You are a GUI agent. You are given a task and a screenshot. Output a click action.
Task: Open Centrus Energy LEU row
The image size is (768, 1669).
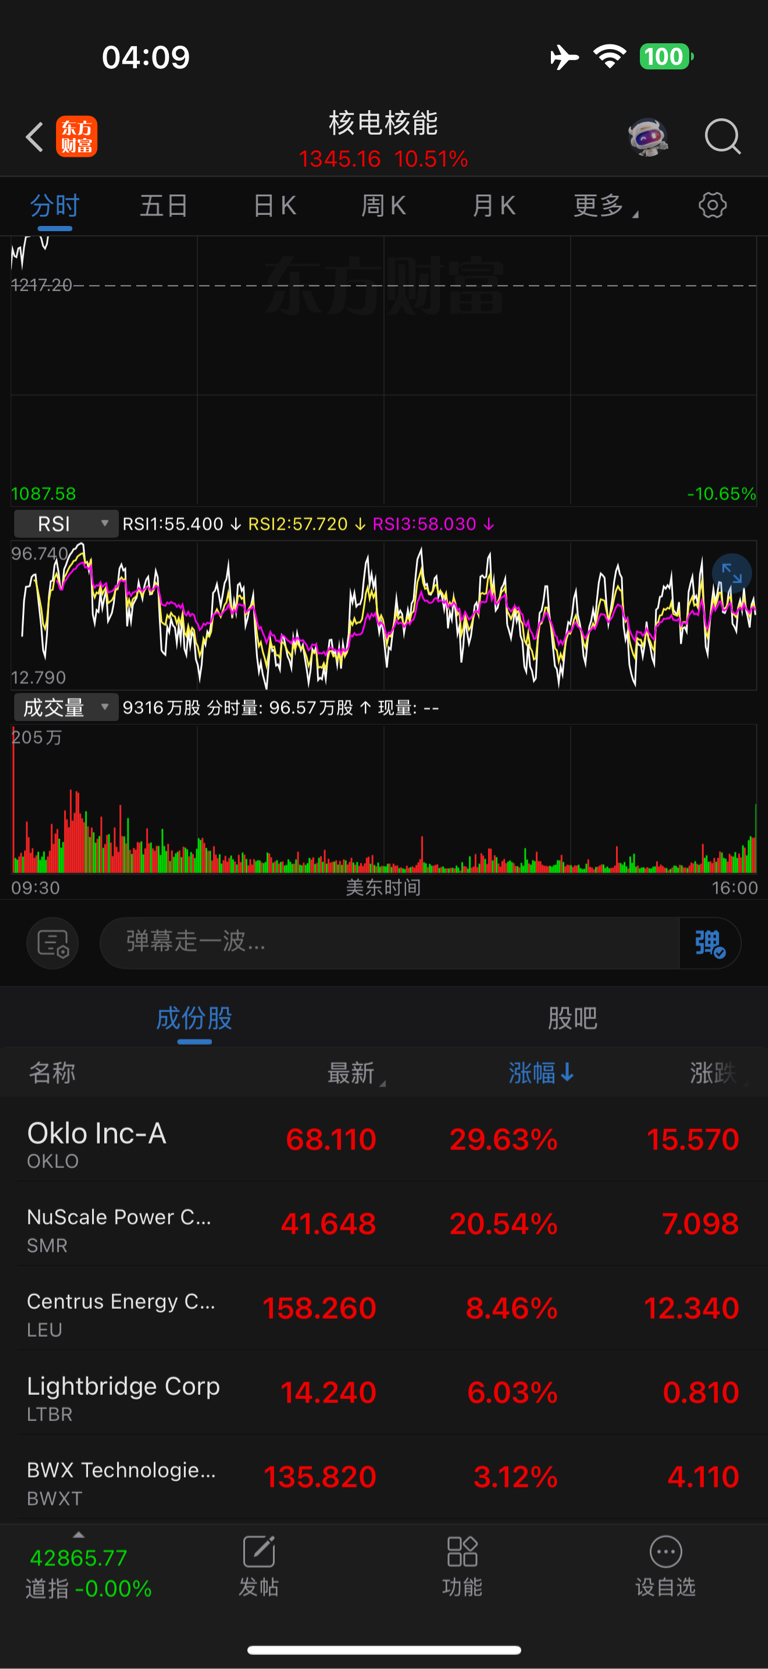384,1309
